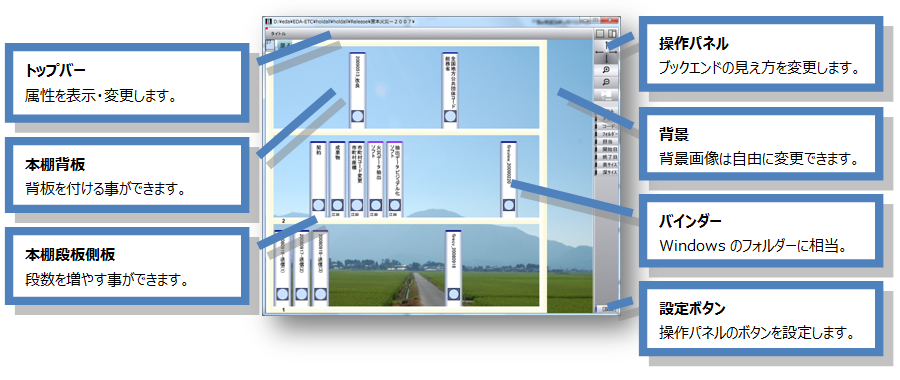Click the settings button at panel bottom

click(x=607, y=309)
